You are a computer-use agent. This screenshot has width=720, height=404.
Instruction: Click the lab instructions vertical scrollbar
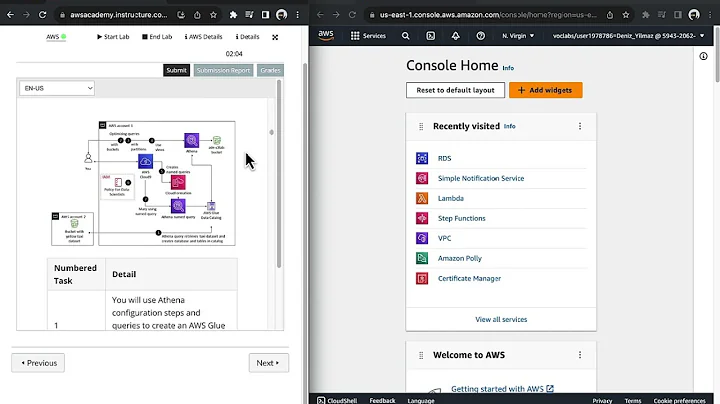pos(279,174)
